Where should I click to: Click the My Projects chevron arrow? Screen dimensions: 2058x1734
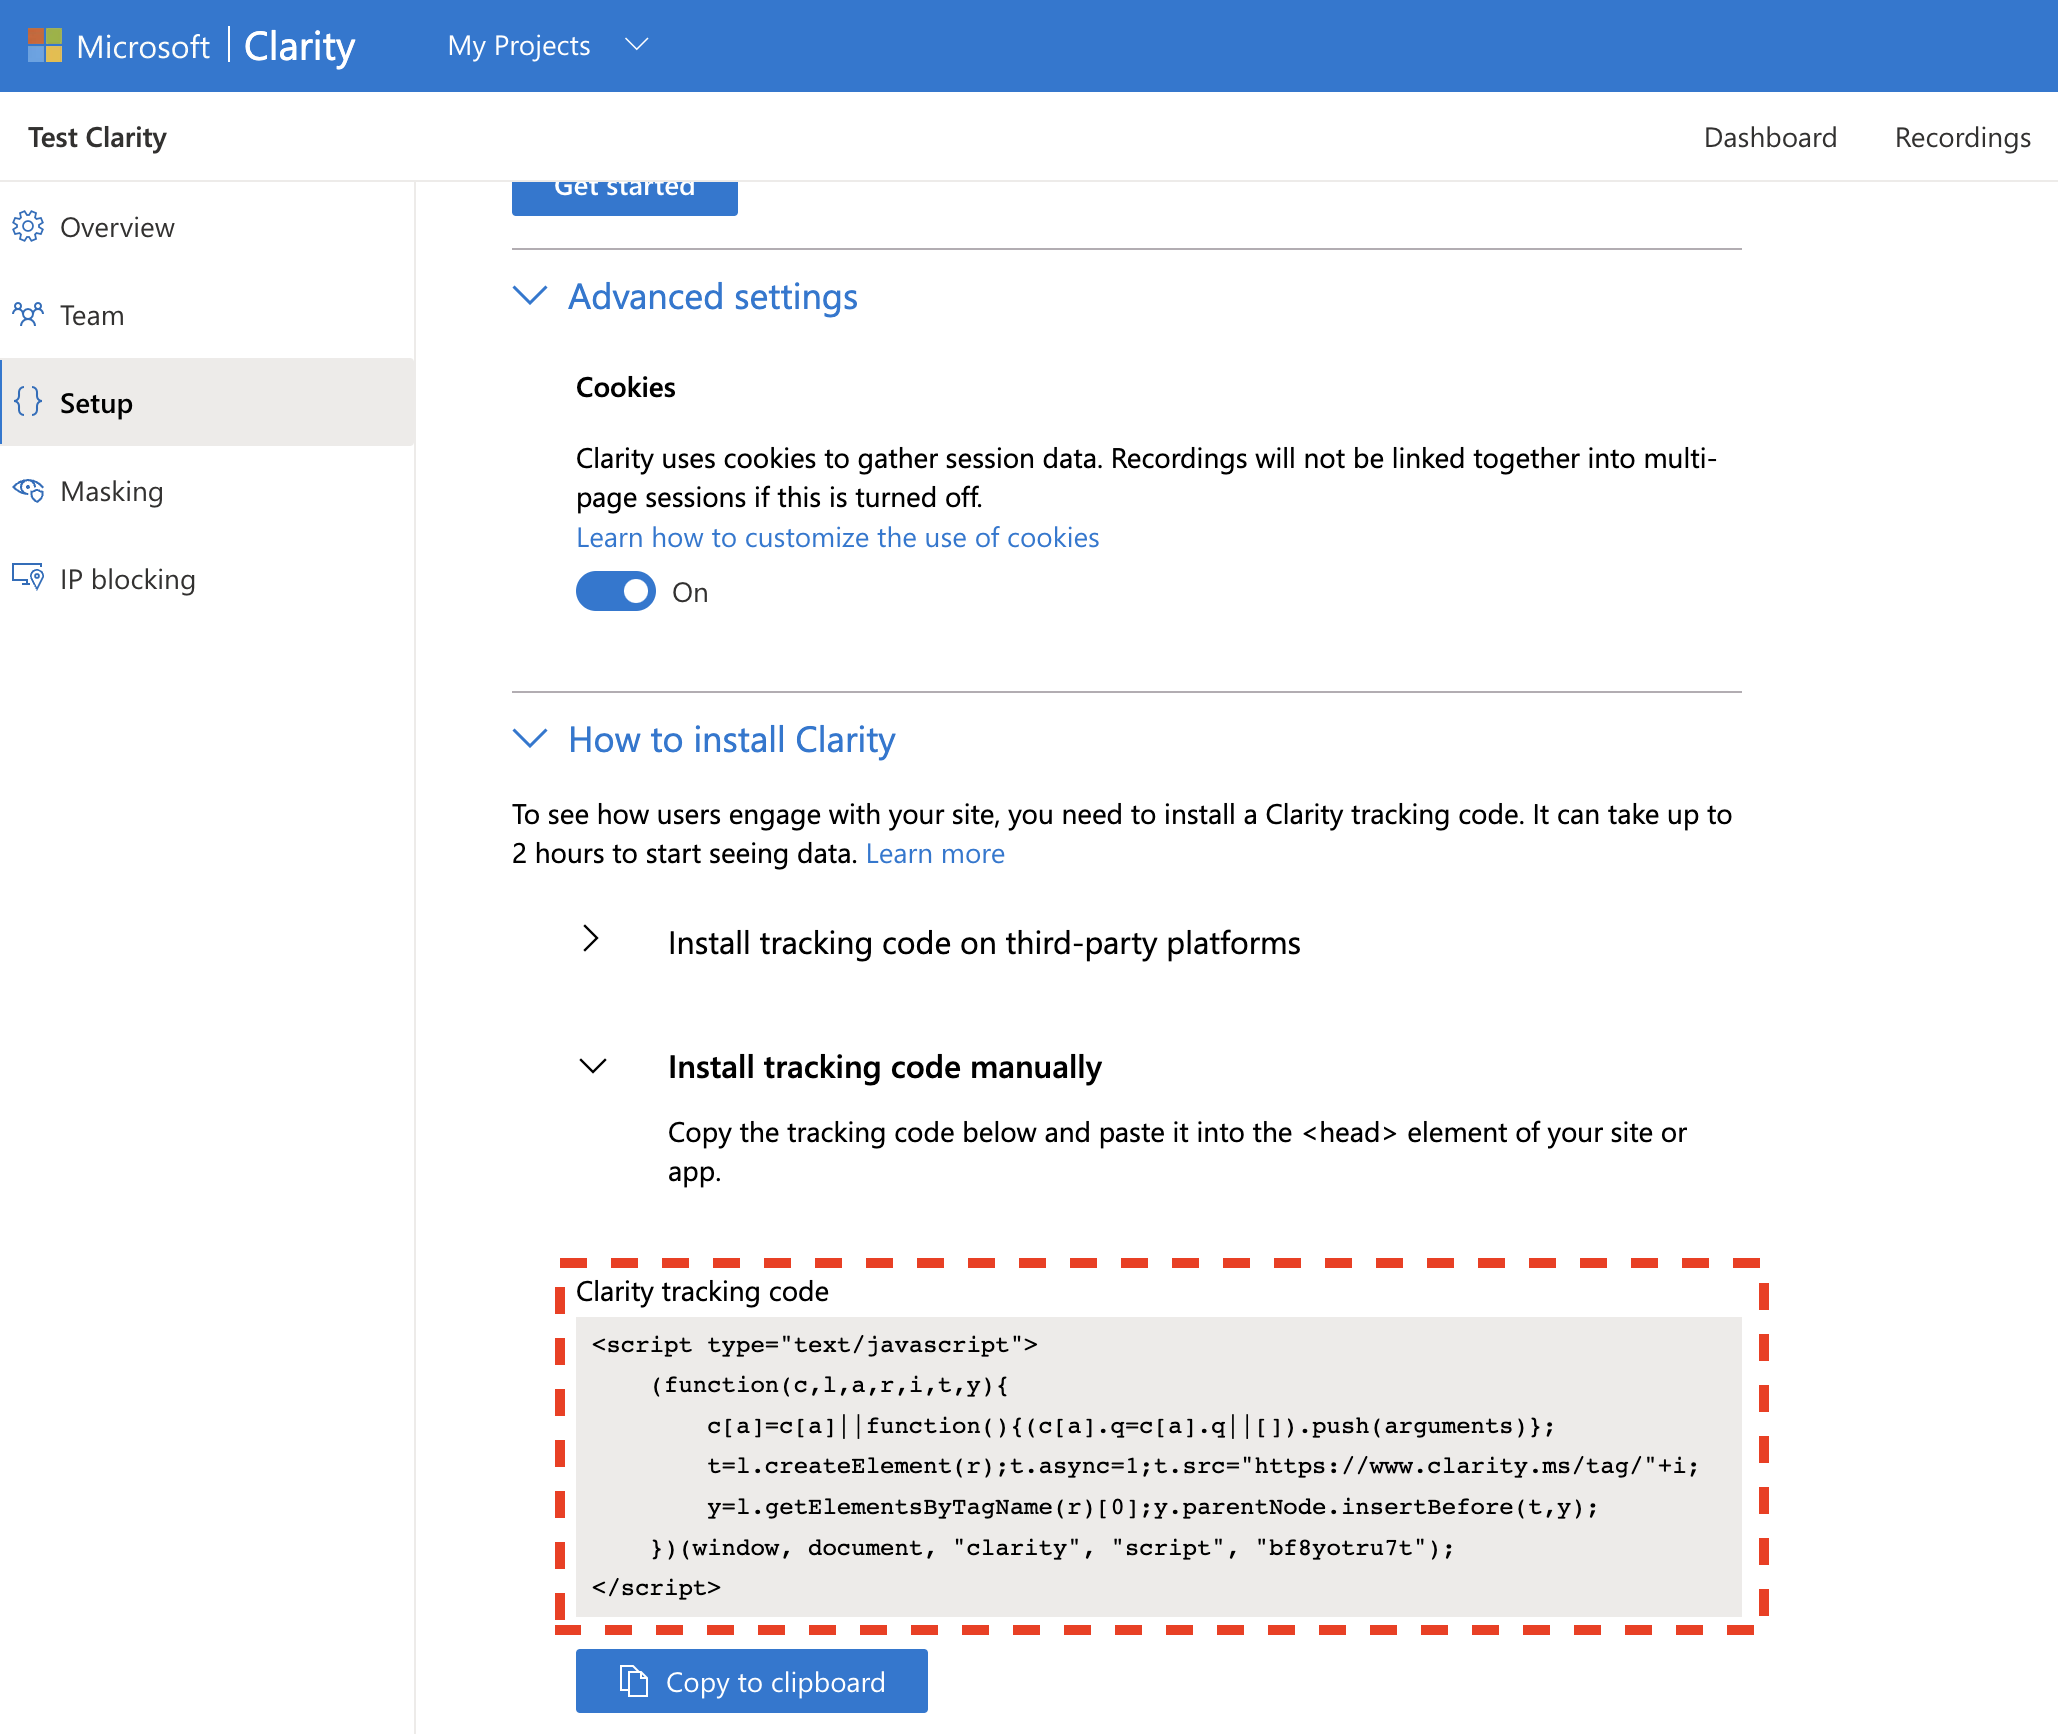[x=636, y=45]
